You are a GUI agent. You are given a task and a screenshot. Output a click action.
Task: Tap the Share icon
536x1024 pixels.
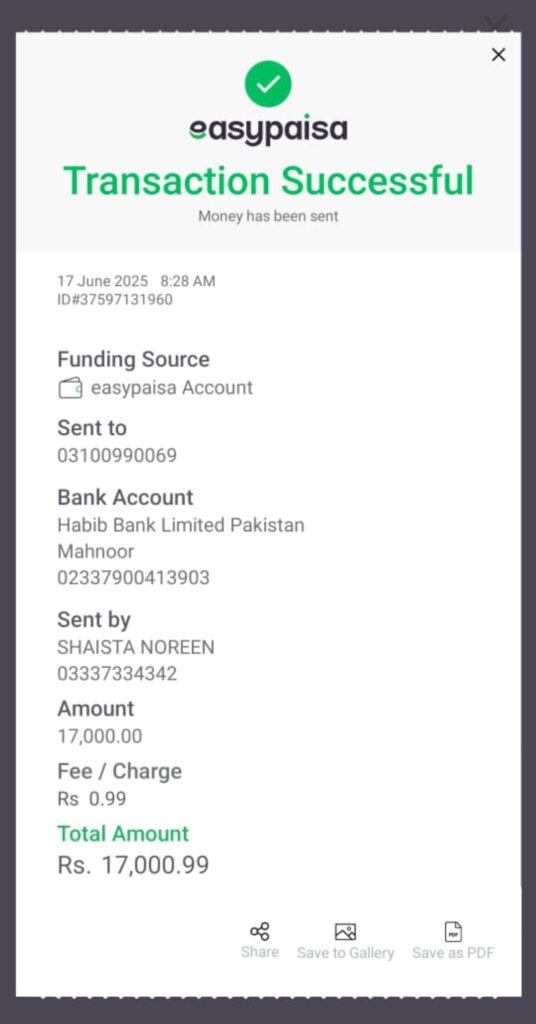pos(259,931)
